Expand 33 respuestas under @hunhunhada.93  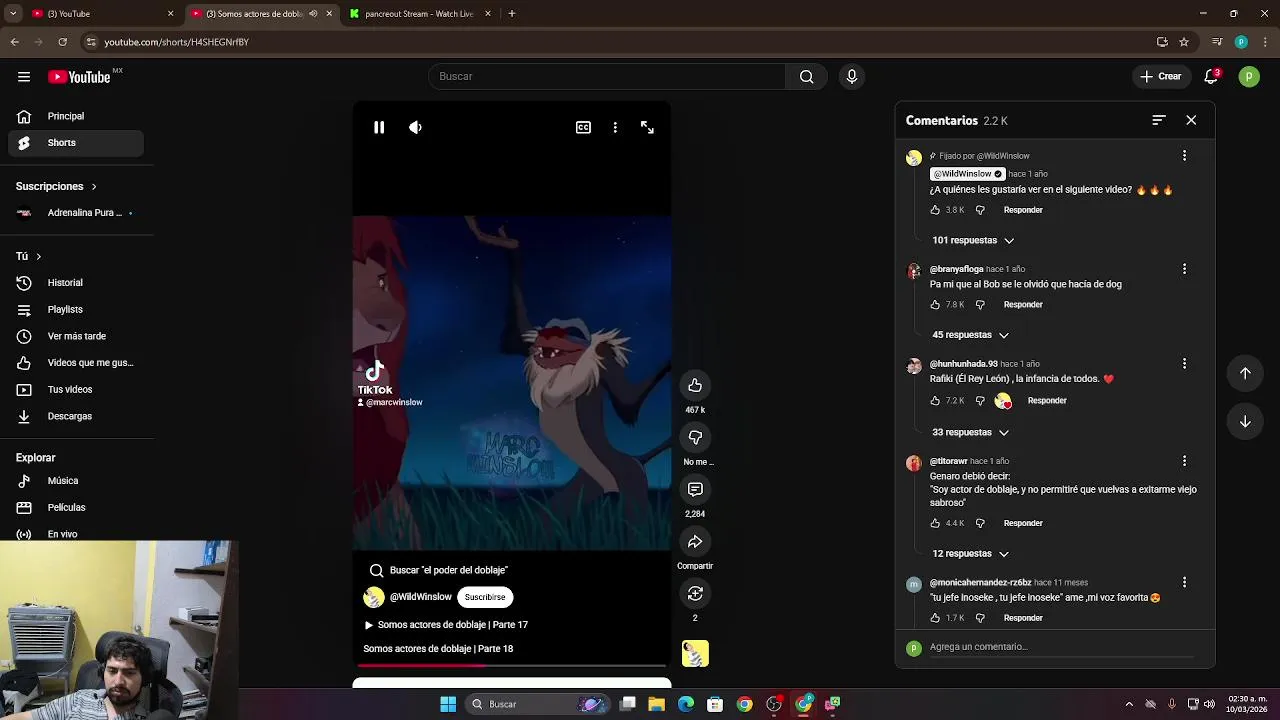(x=970, y=432)
